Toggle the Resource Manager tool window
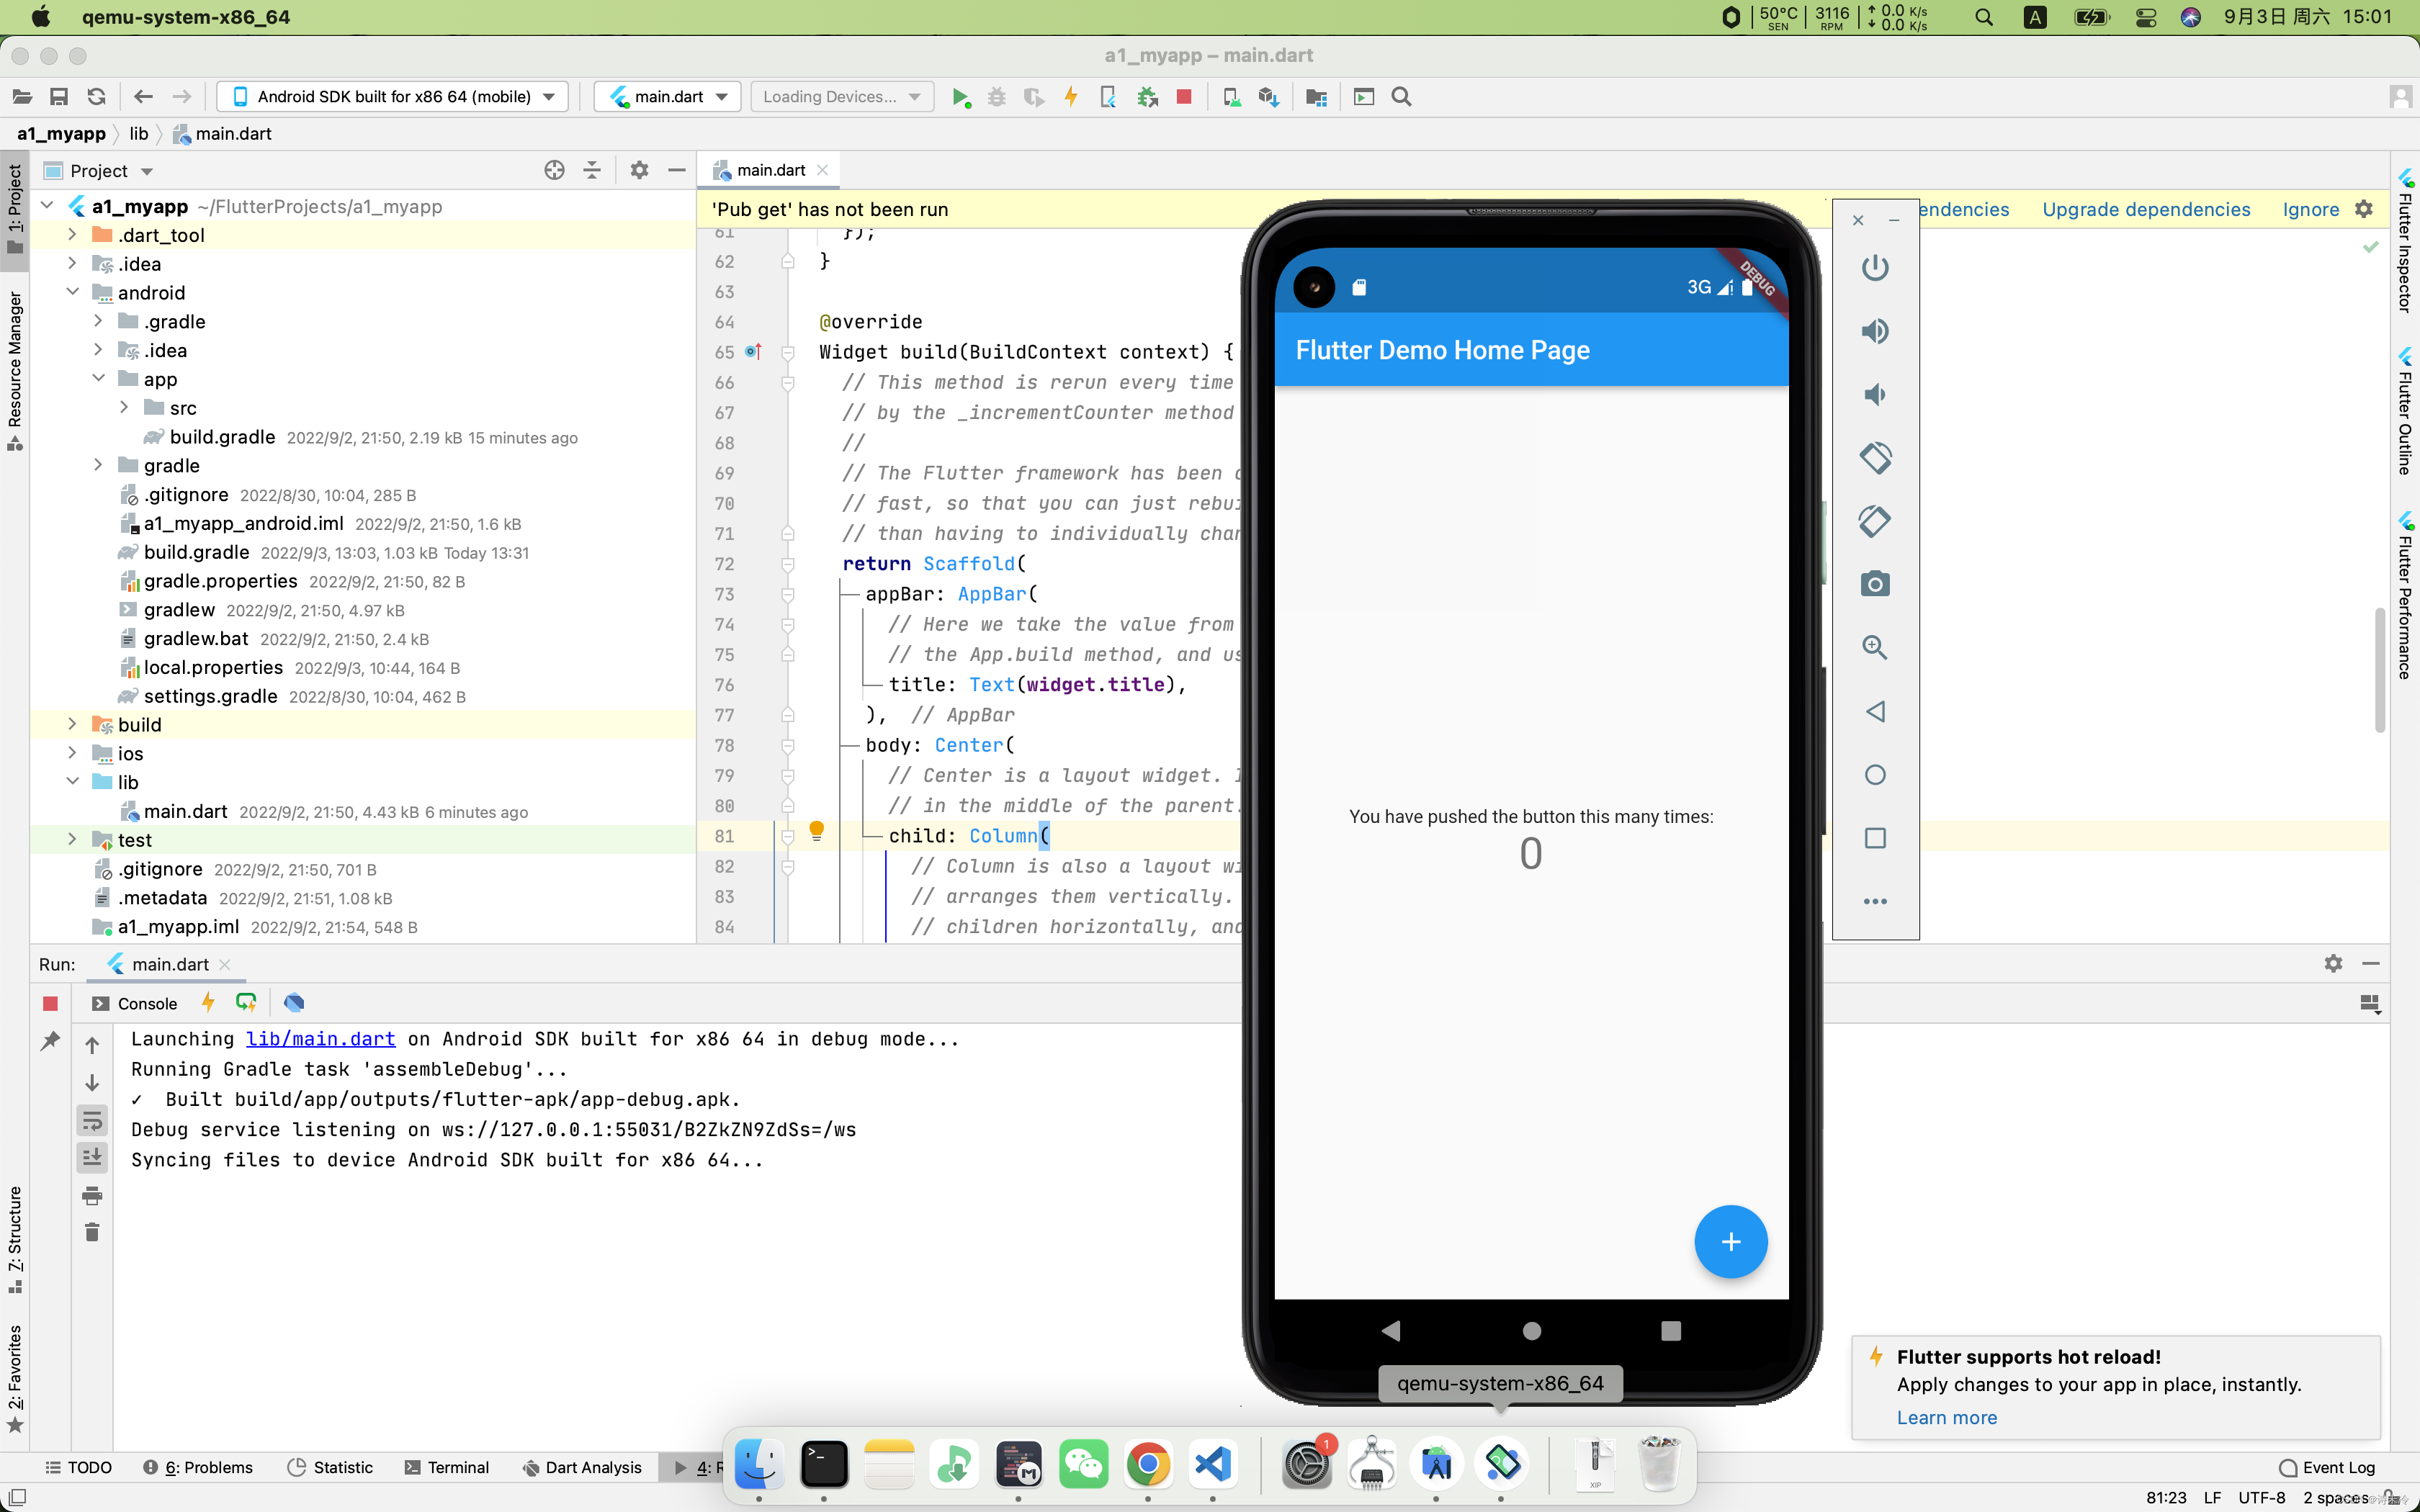 pos(14,371)
